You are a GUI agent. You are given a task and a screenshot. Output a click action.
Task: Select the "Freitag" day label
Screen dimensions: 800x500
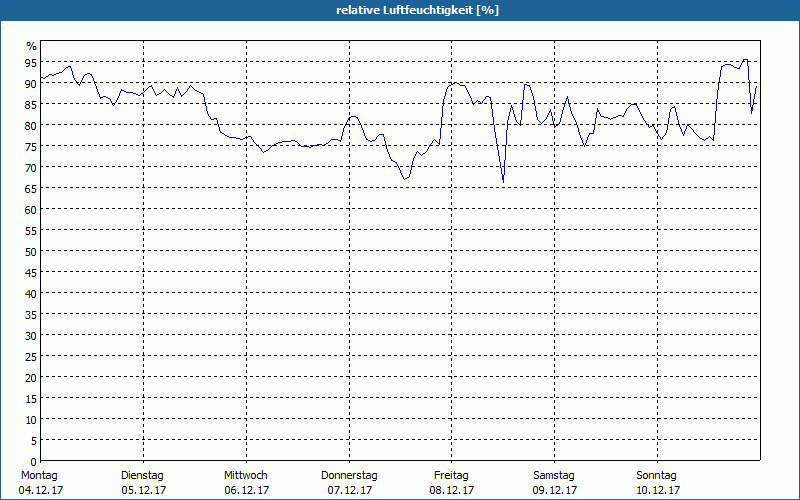451,475
